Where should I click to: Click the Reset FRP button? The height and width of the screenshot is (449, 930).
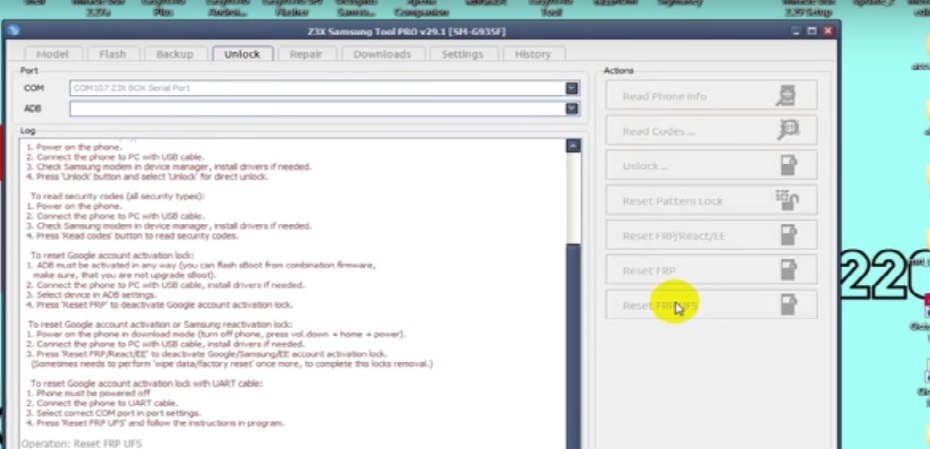point(711,270)
